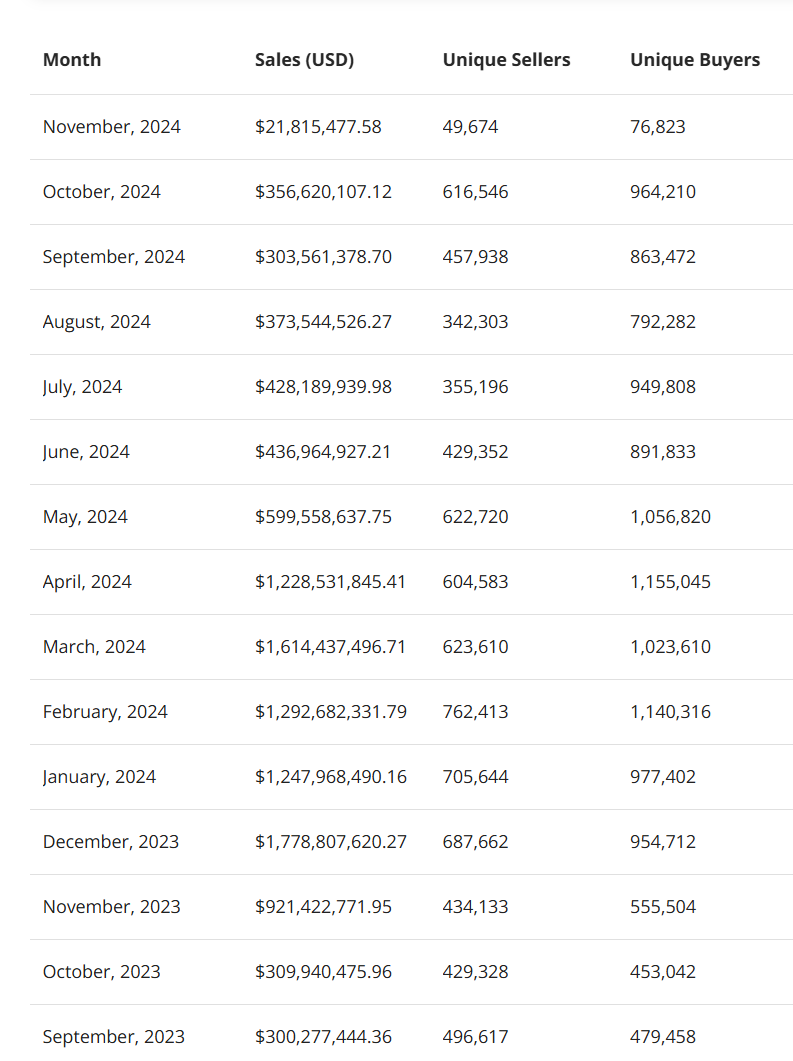Select December, 2023 sales $1,778,807,620.27

point(331,841)
